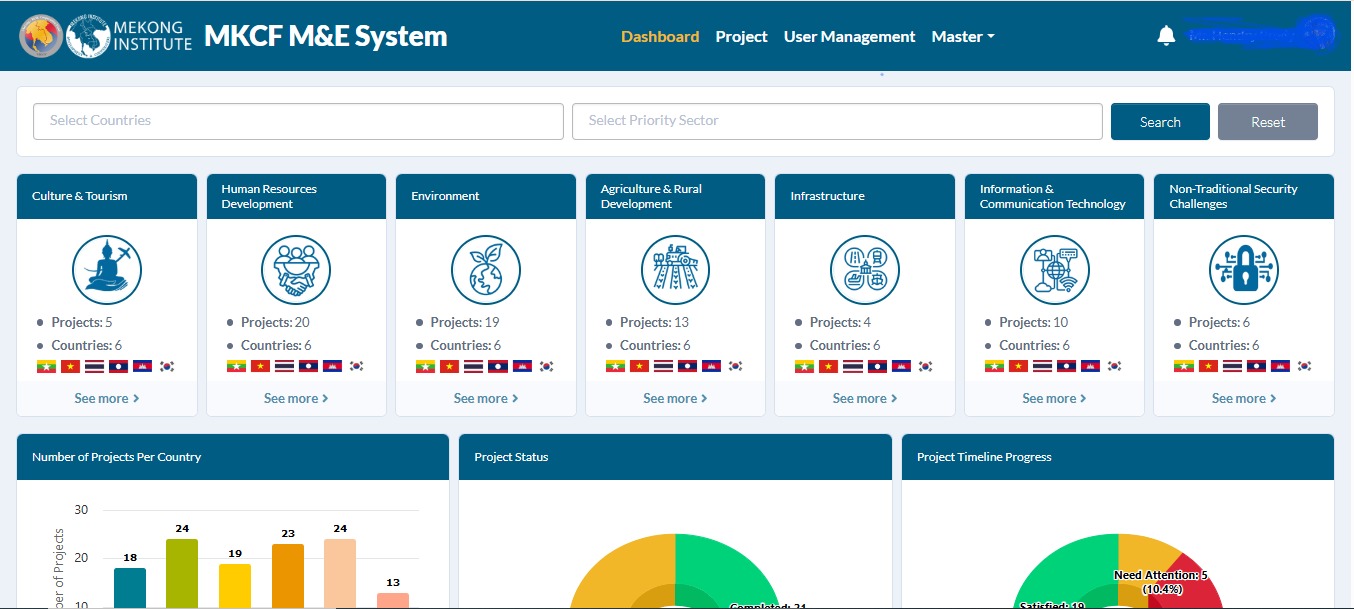The image size is (1354, 609).
Task: Click the Thailand flag in the Infrastructure card
Action: coord(853,366)
